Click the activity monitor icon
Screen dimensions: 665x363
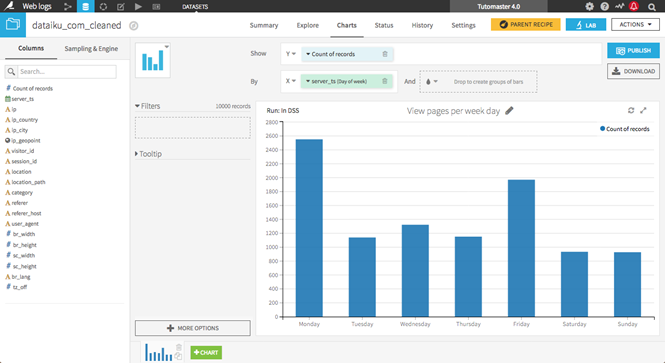(620, 6)
